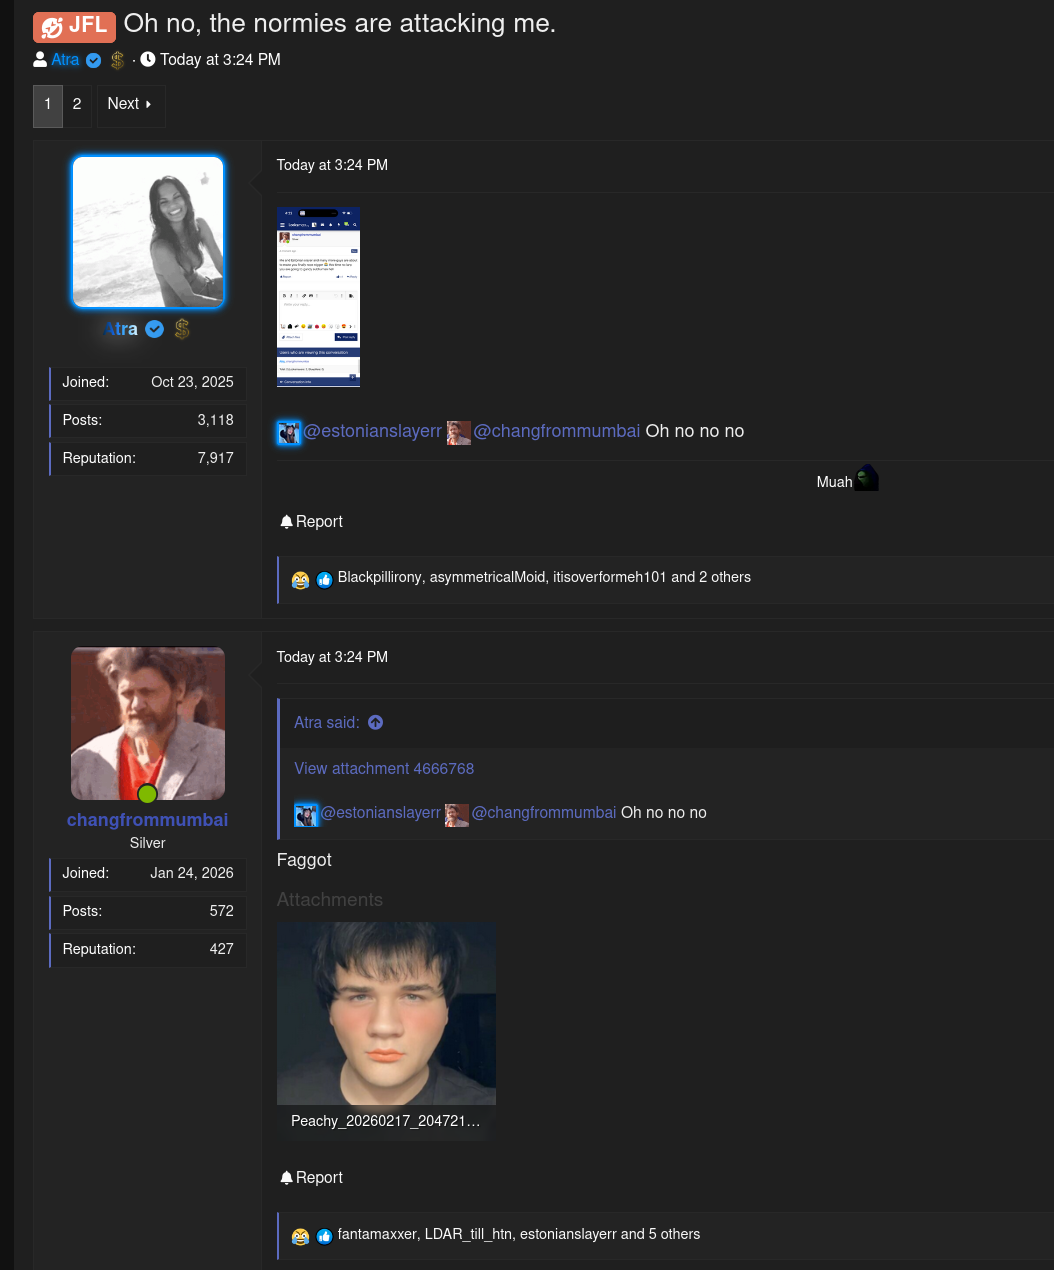Click the arrow in the Atra said quote header
Image resolution: width=1054 pixels, height=1270 pixels.
pos(375,722)
